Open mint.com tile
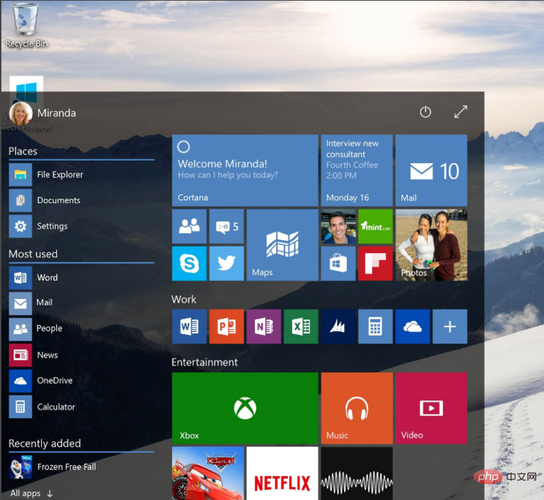 point(375,226)
